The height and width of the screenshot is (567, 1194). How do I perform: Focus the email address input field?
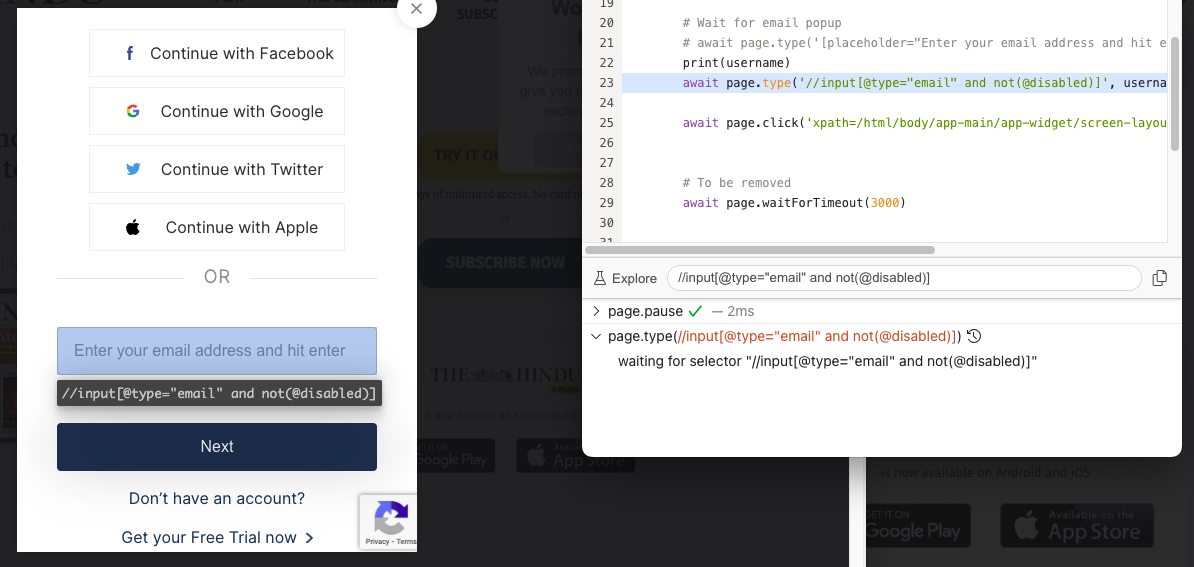click(217, 351)
